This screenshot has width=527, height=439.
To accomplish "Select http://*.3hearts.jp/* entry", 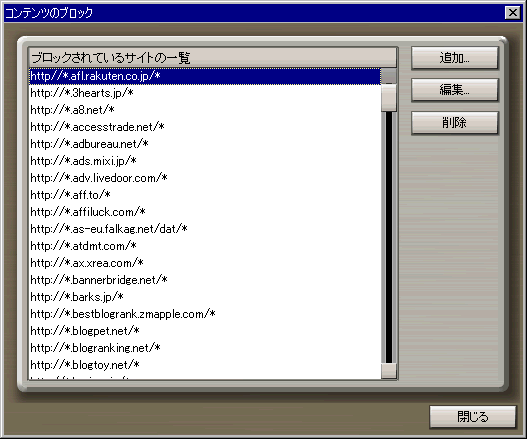I will pos(205,93).
